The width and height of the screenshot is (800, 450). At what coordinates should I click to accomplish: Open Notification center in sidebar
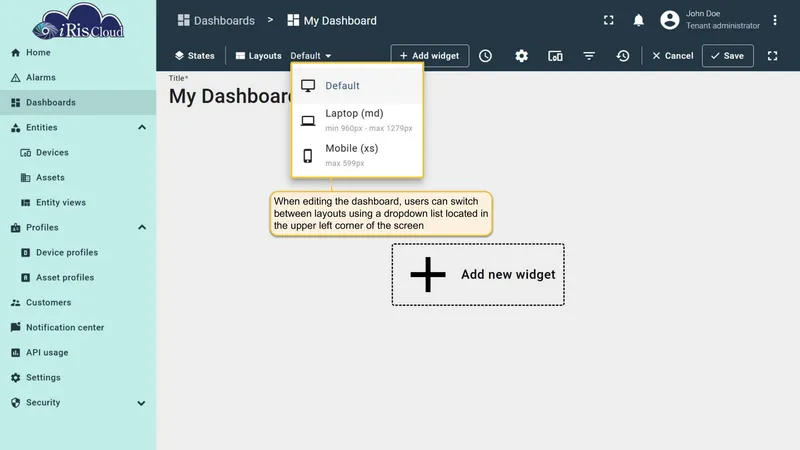(78, 328)
